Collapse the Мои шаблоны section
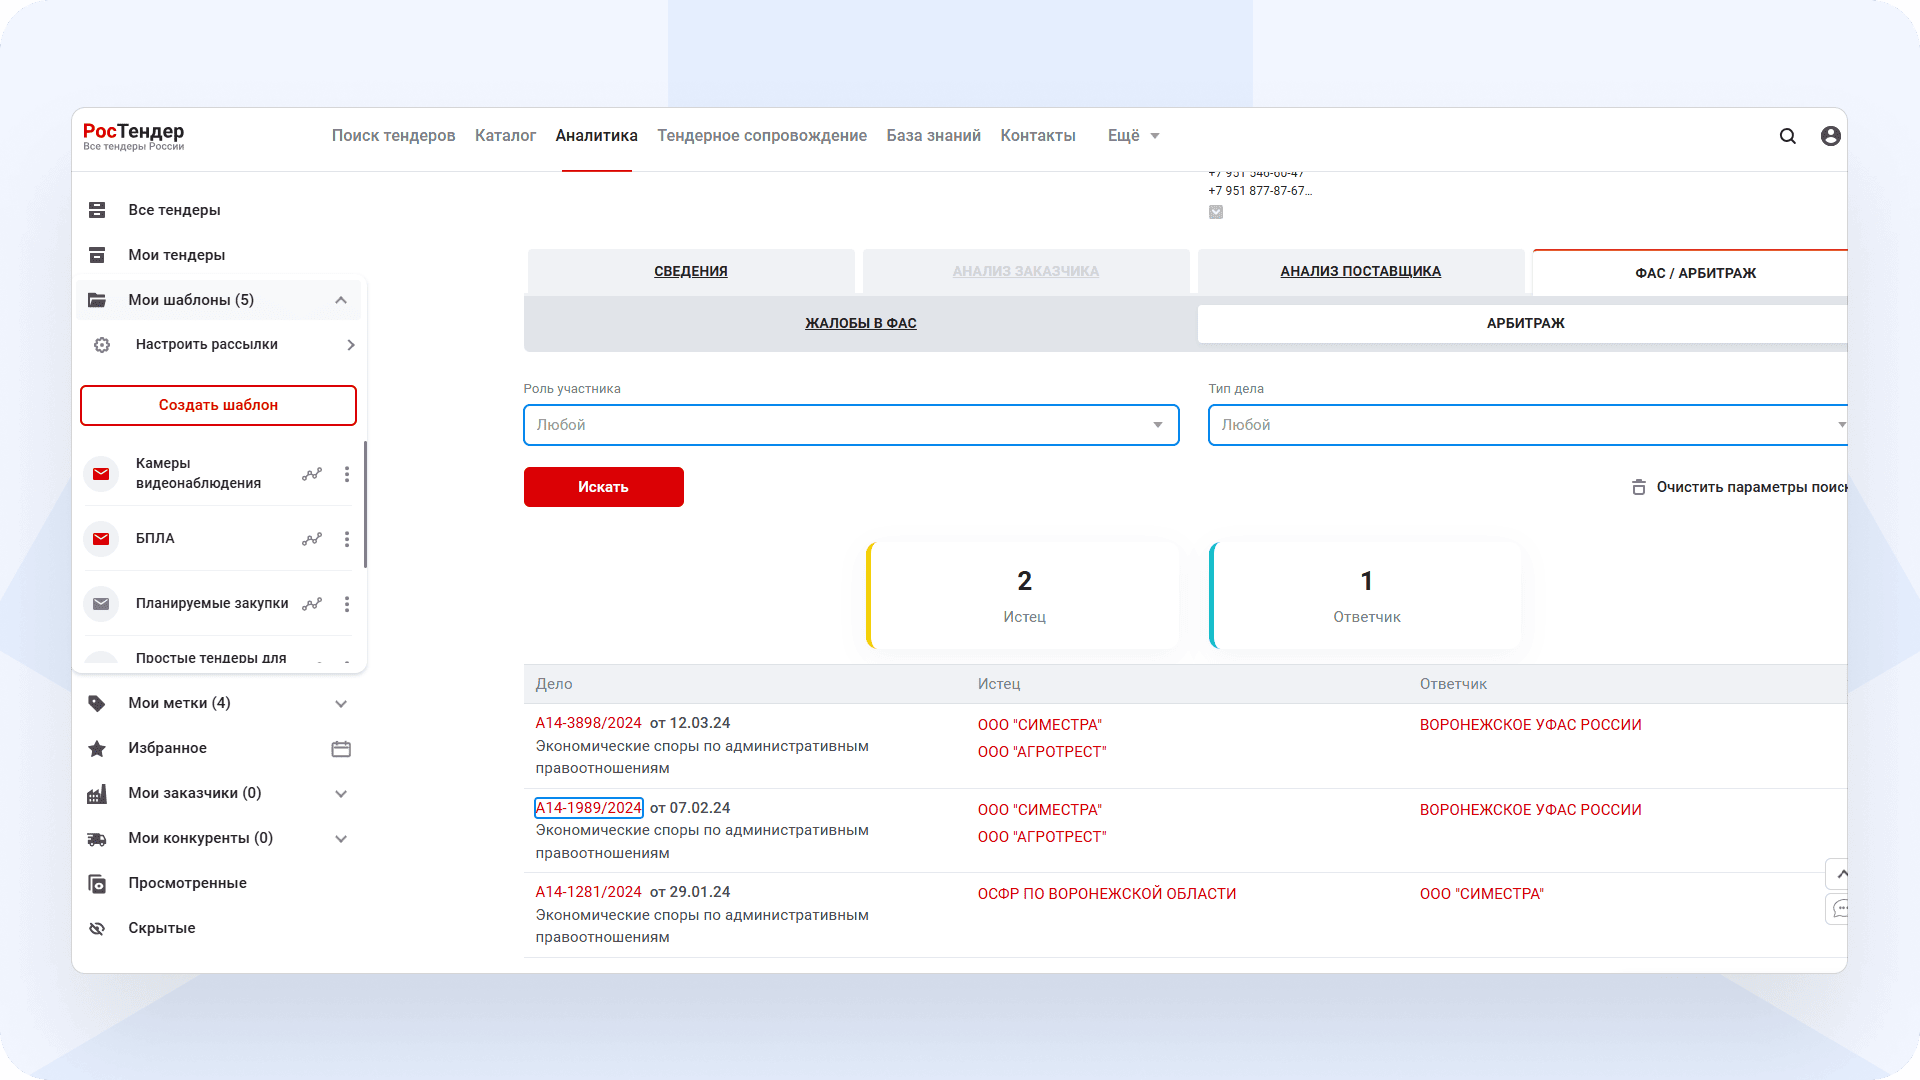This screenshot has width=1920, height=1080. 341,300
